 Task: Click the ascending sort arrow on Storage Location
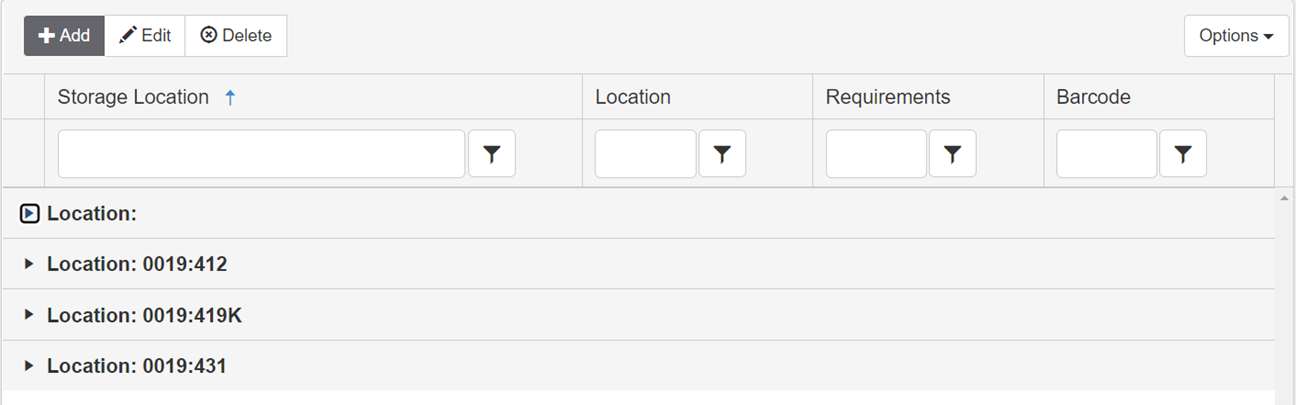(x=230, y=98)
